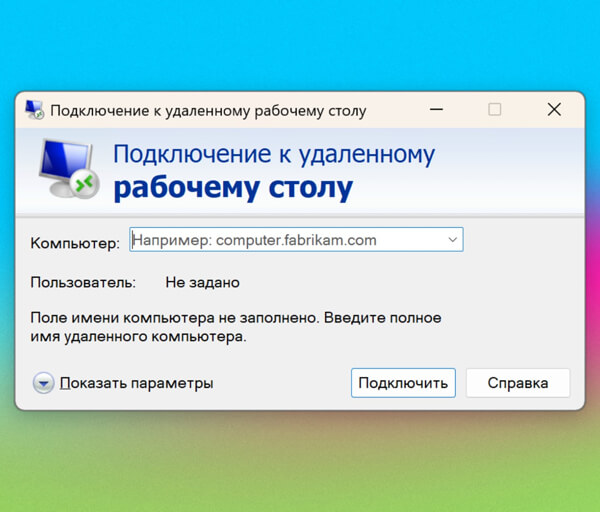Click the Компьютер name input field
This screenshot has width=600, height=512.
click(296, 240)
